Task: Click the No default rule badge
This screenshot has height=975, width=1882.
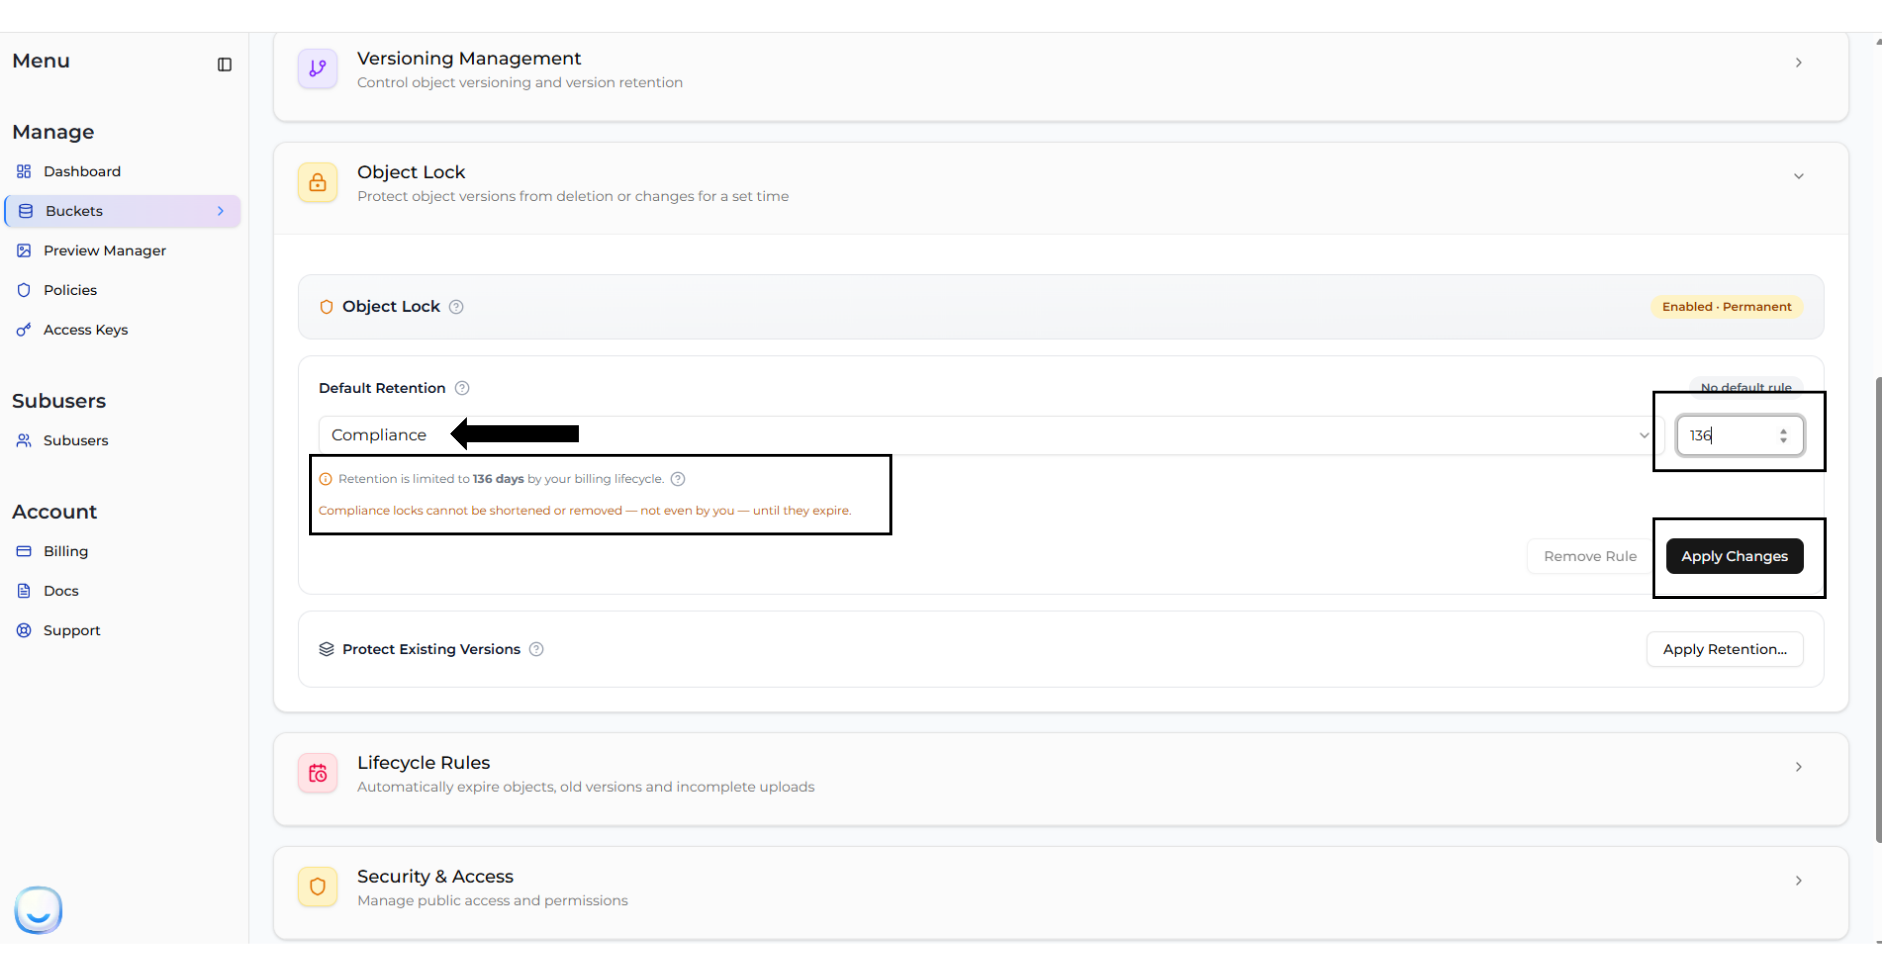Action: point(1746,387)
